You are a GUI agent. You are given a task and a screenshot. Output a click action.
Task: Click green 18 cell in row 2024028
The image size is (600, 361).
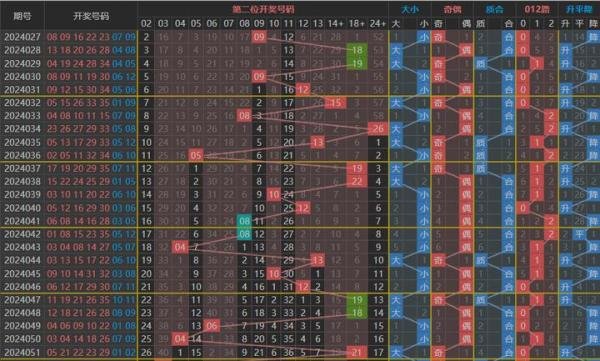[x=357, y=50]
